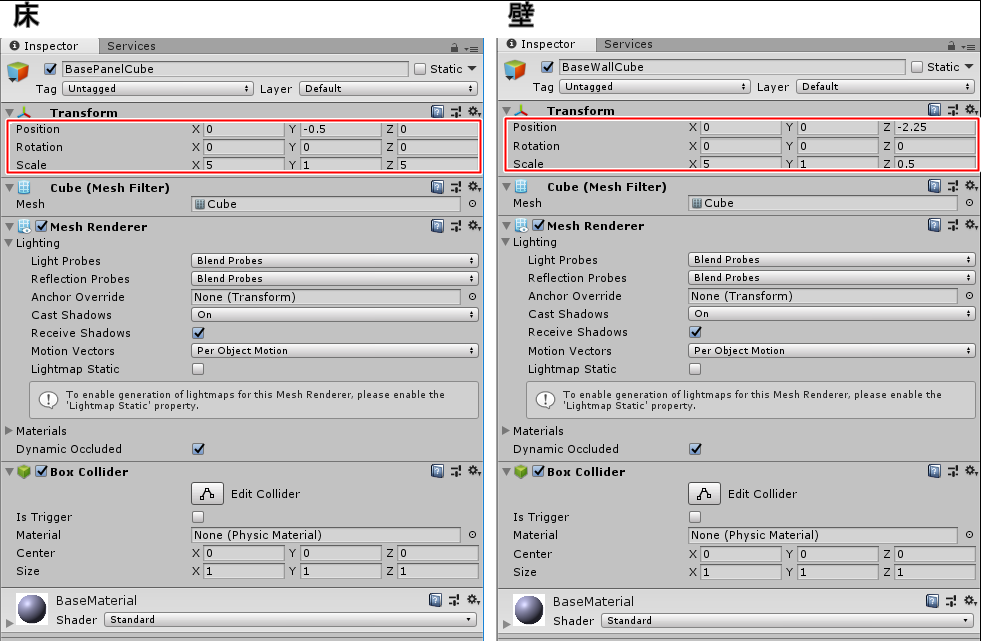This screenshot has width=981, height=641.
Task: Open Box Collider gear menu for BasePanelCube
Action: [474, 470]
